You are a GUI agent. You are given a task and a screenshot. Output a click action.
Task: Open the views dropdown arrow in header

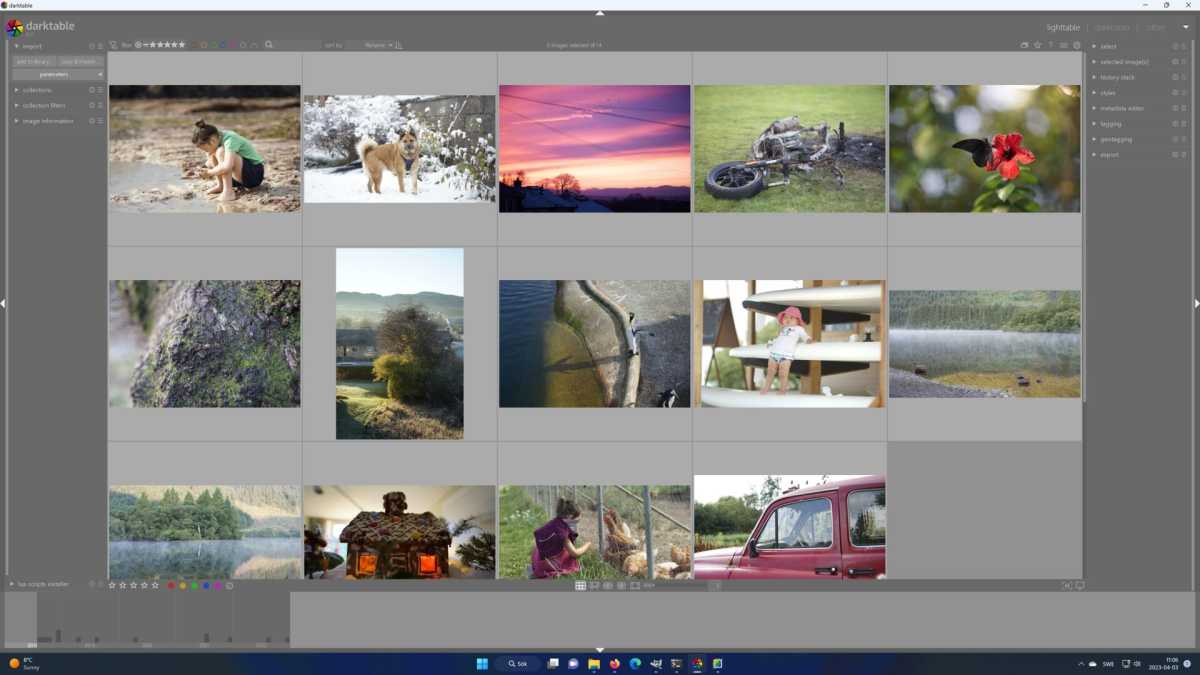[x=1185, y=27]
